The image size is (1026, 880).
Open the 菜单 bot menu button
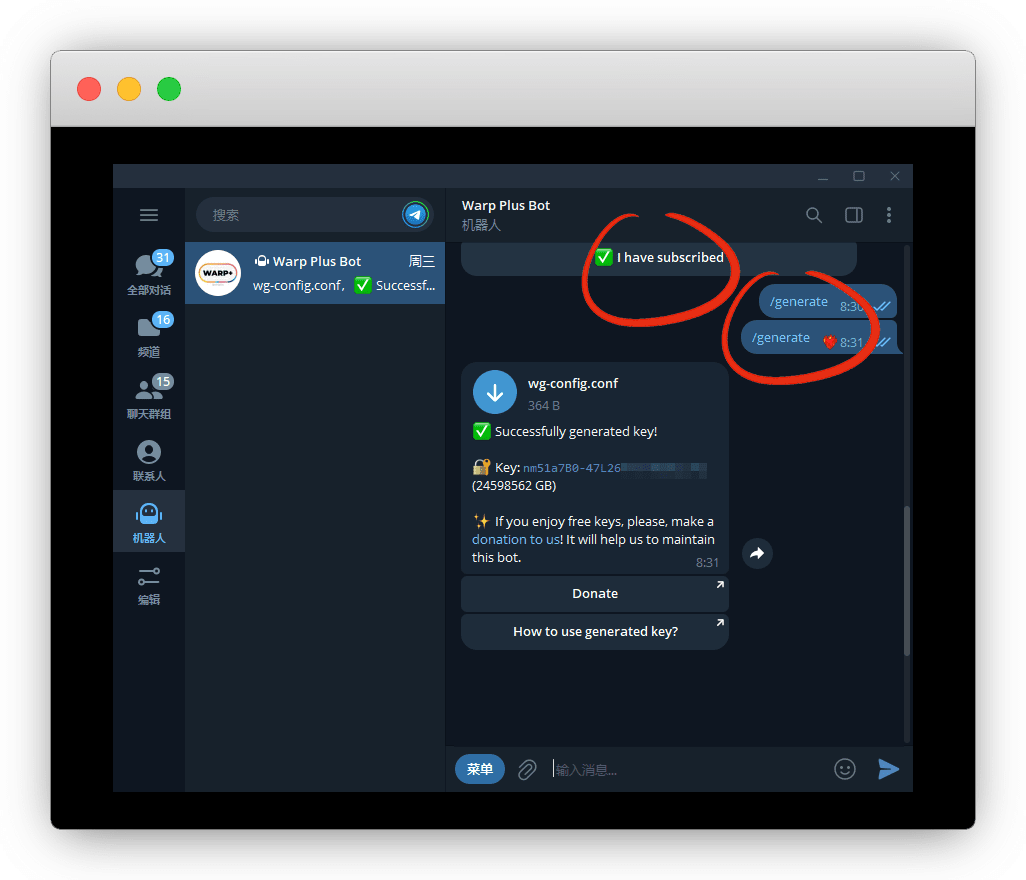point(480,769)
